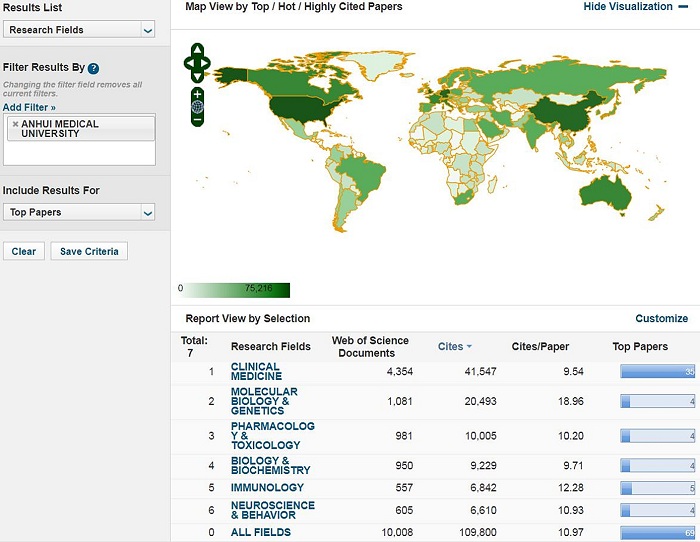Click the Save Criteria button
This screenshot has width=700, height=542.
pos(89,251)
